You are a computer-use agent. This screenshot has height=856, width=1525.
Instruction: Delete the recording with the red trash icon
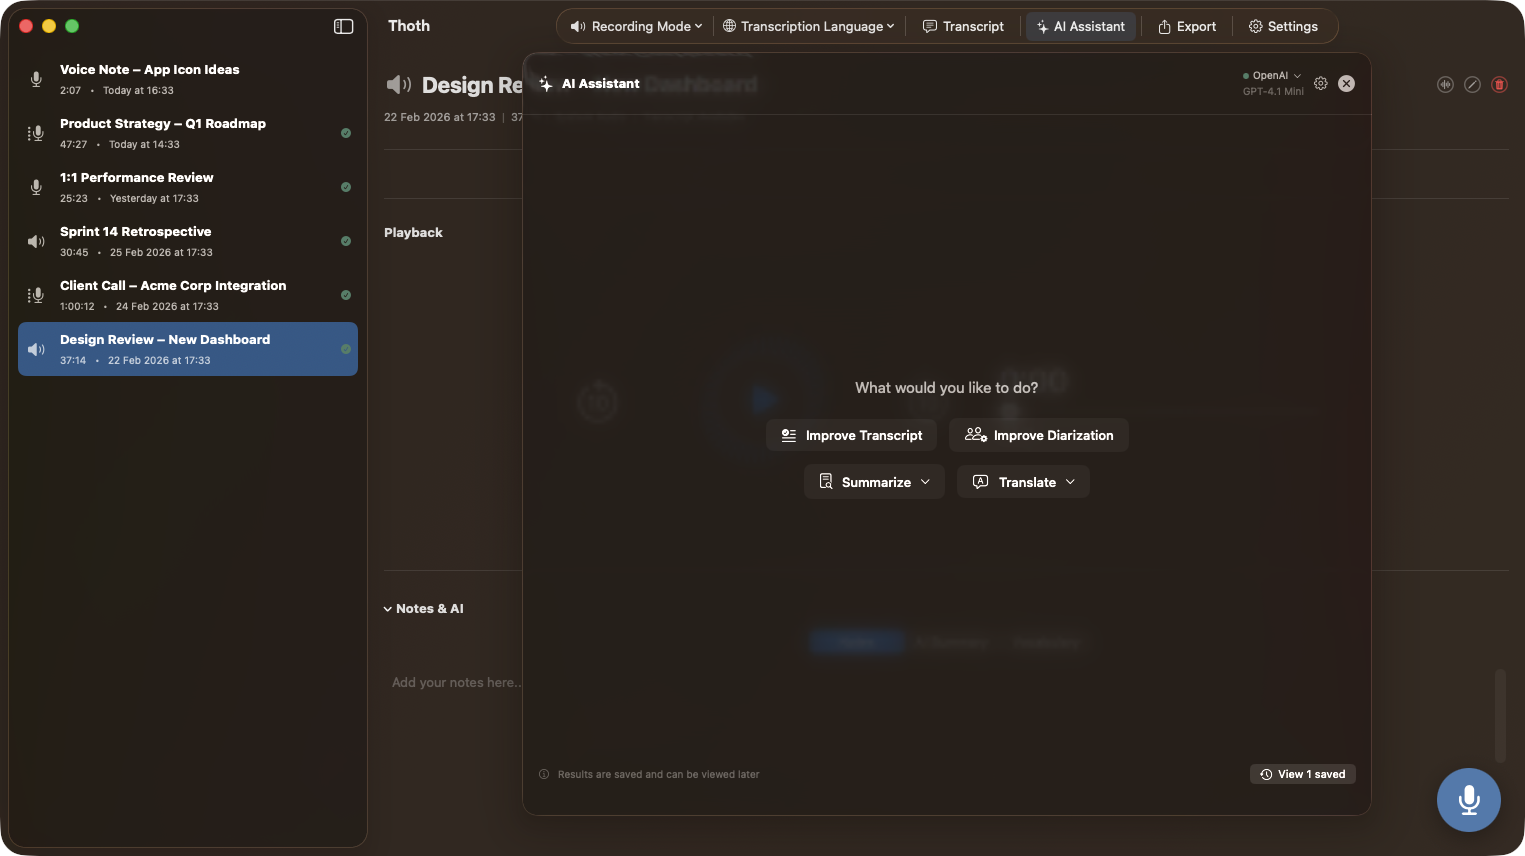coord(1499,84)
